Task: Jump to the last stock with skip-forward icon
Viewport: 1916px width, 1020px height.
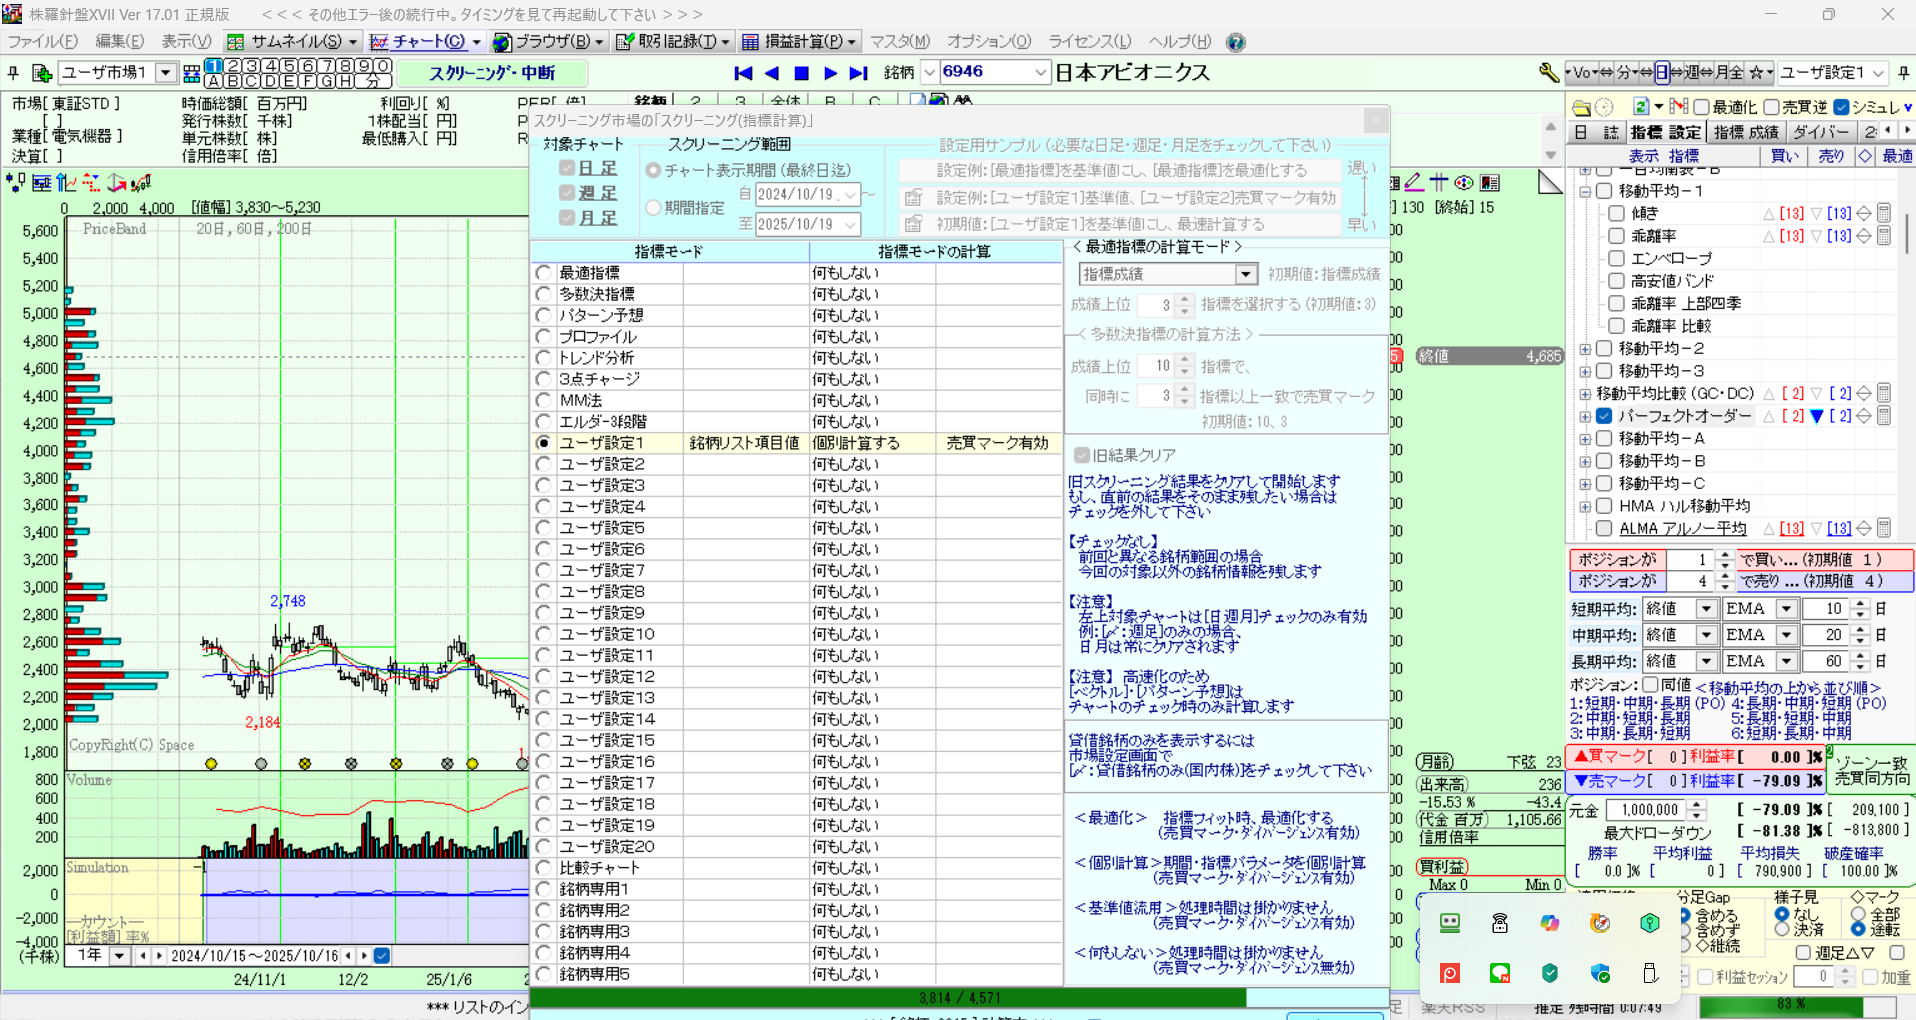Action: (858, 73)
